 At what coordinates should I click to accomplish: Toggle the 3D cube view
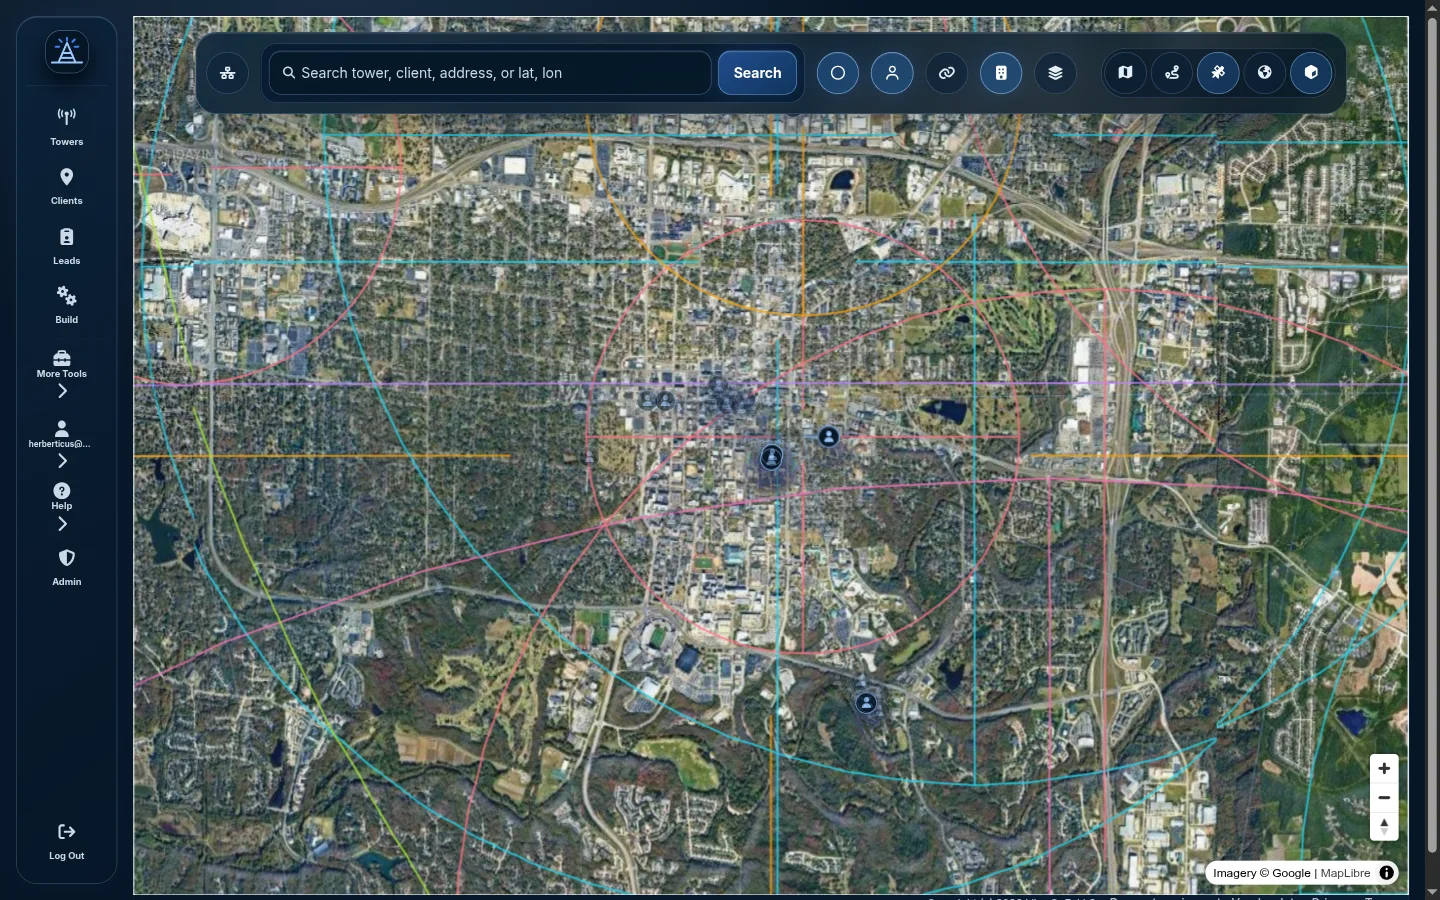pyautogui.click(x=1311, y=72)
